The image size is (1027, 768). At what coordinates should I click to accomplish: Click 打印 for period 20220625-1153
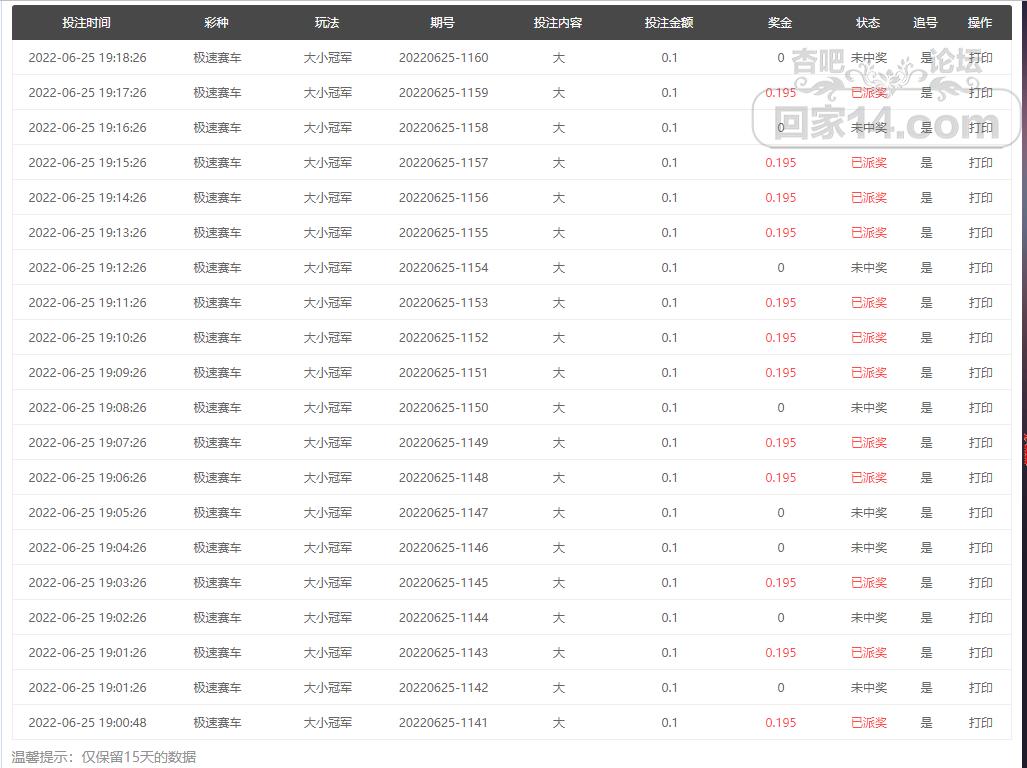tap(980, 302)
